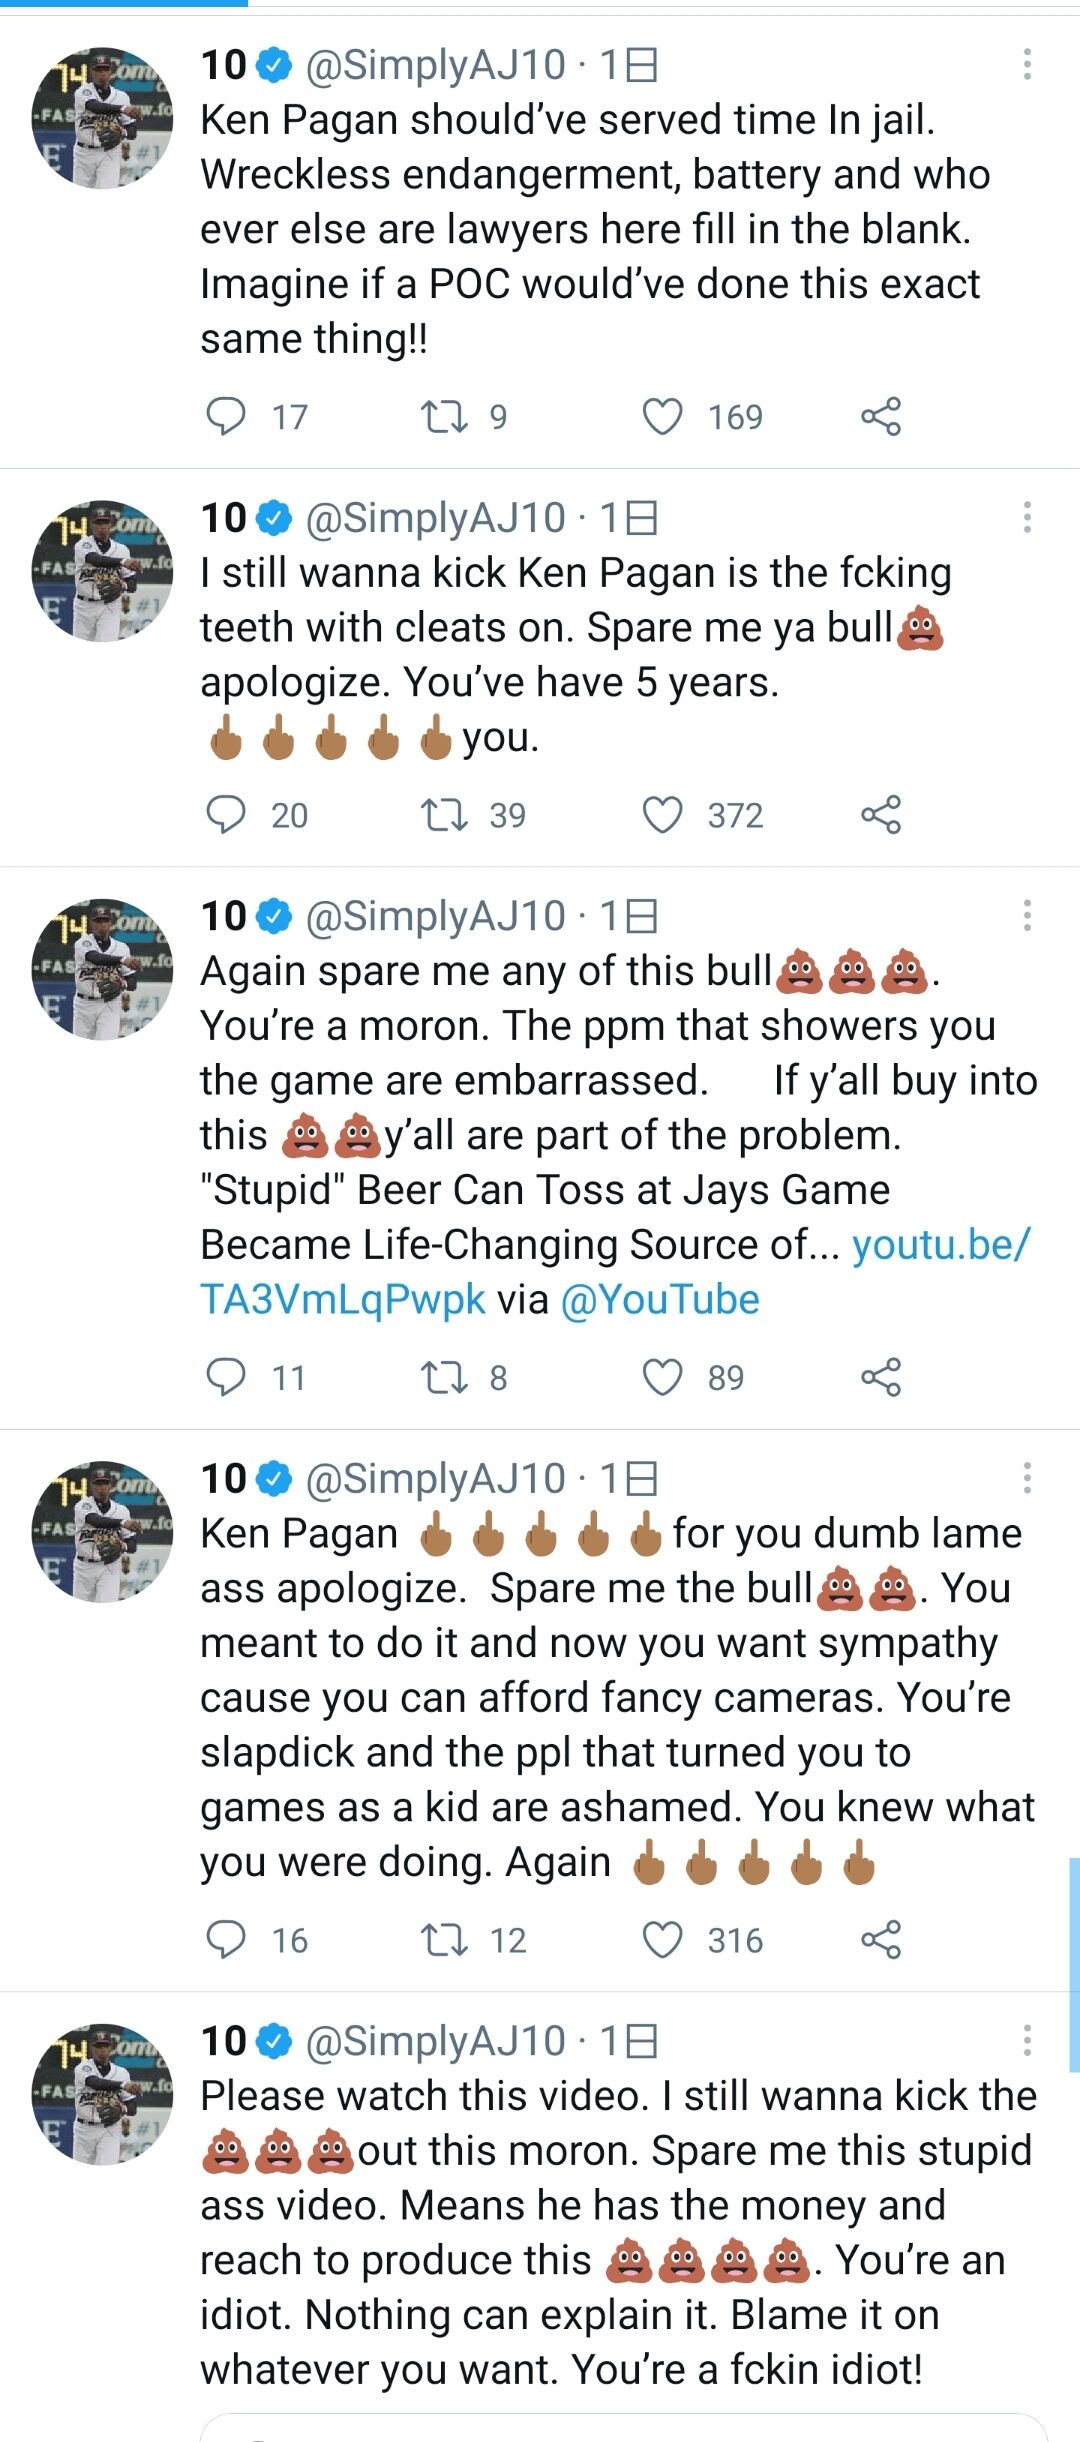This screenshot has width=1080, height=2442.
Task: Retweet the tweet with 12 retweets
Action: tap(444, 1940)
